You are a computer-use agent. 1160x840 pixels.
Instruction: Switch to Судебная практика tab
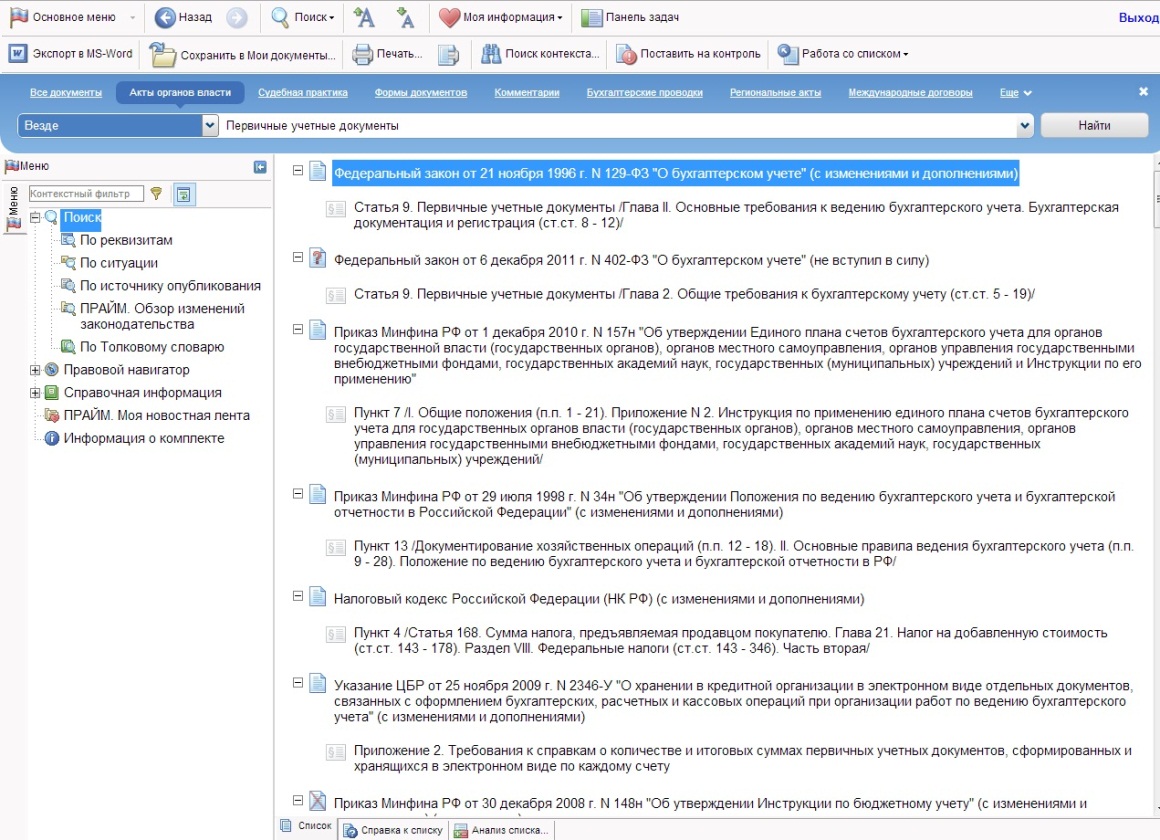[x=303, y=93]
